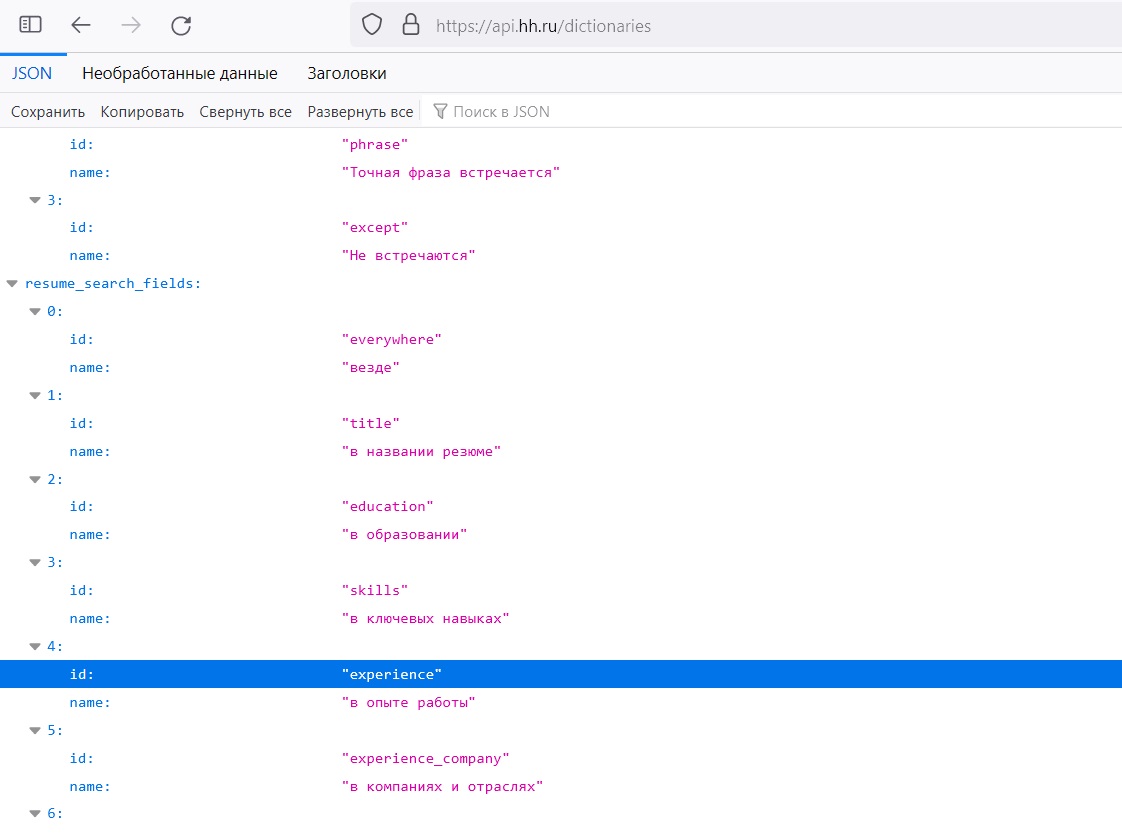
Task: Collapse item 1 with id 'title'
Action: (34, 396)
